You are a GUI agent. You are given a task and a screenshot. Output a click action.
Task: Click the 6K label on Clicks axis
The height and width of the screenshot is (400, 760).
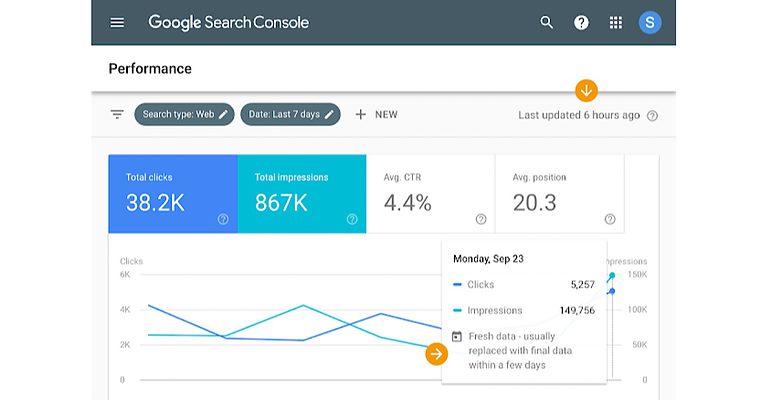[x=125, y=274]
